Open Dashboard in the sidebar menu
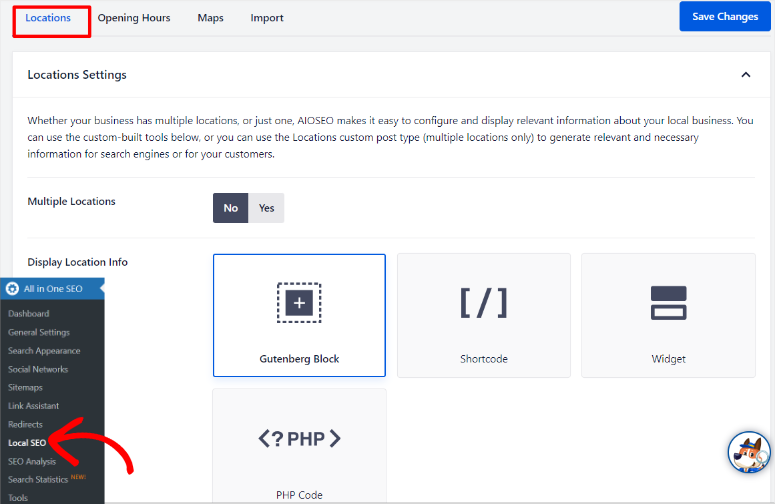Screen dimensions: 775x504 point(29,313)
